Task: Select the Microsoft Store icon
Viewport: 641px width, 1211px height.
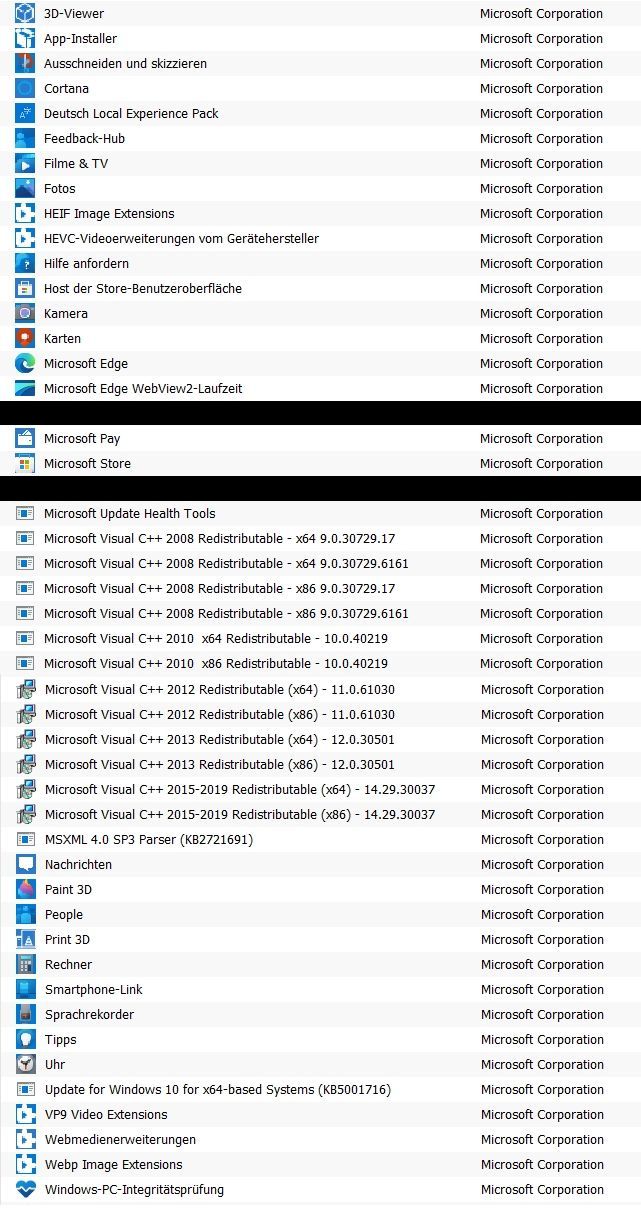Action: coord(25,463)
